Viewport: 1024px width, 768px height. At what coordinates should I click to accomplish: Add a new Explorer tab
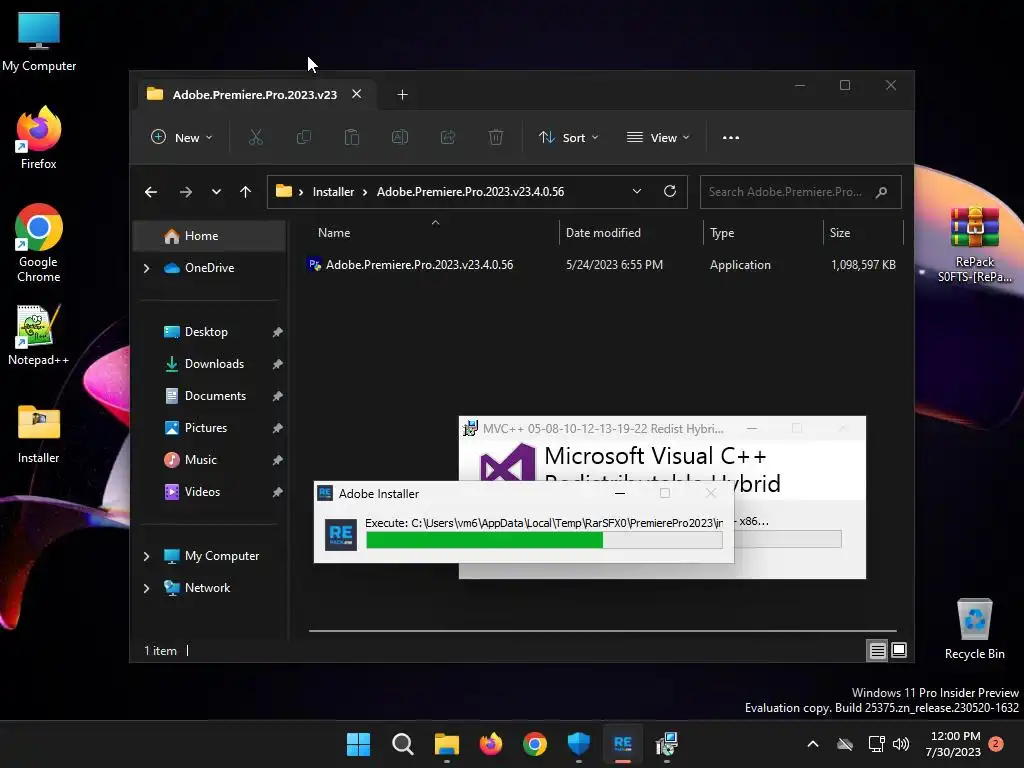[402, 95]
